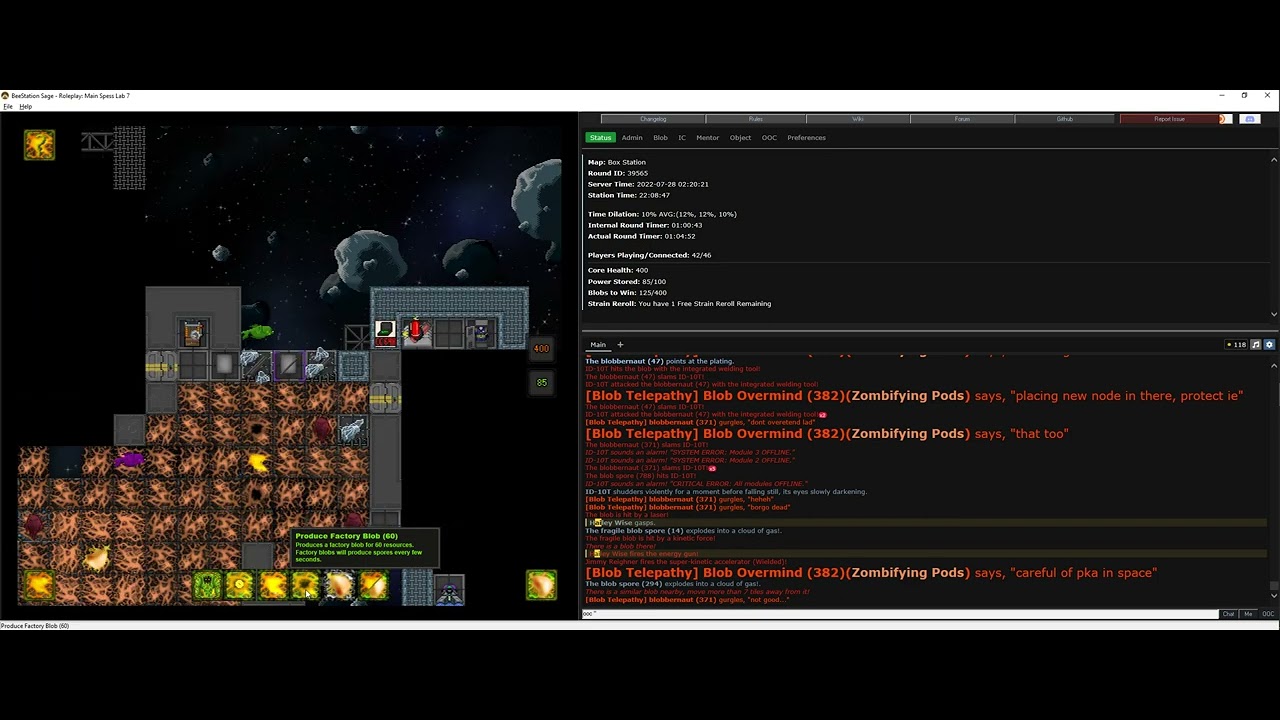Open the audio music note settings
1280x720 pixels.
point(1256,344)
